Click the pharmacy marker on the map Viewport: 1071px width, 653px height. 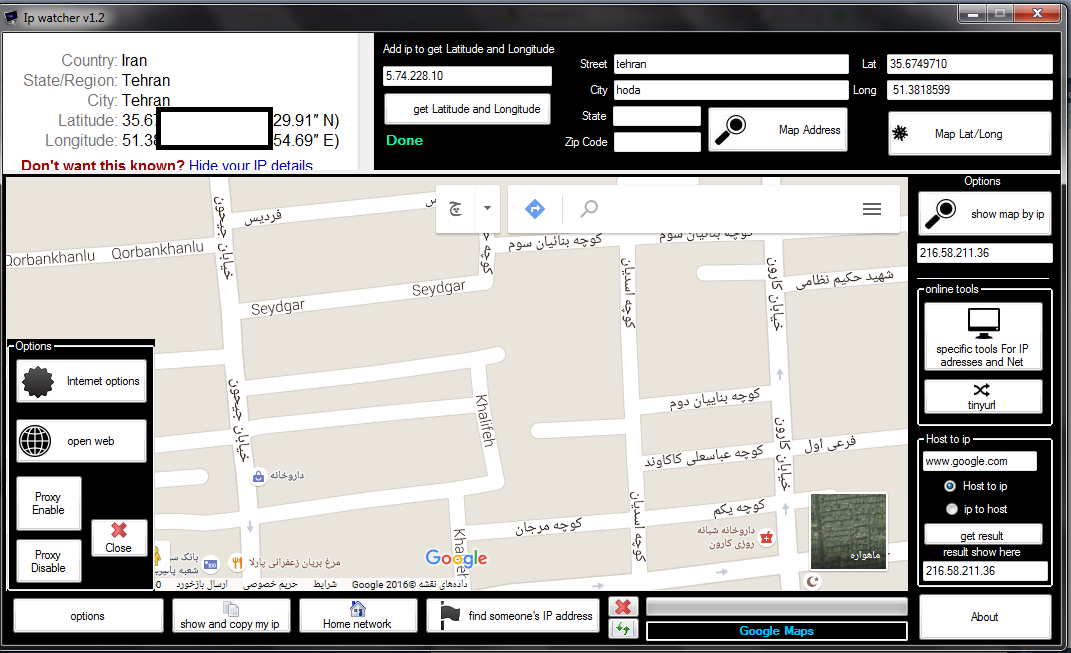click(x=259, y=477)
